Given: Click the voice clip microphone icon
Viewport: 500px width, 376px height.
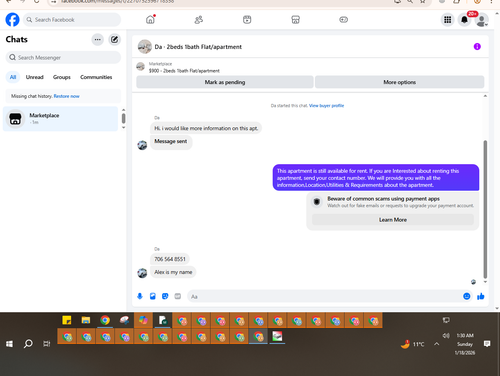Looking at the screenshot, I should coord(140,296).
